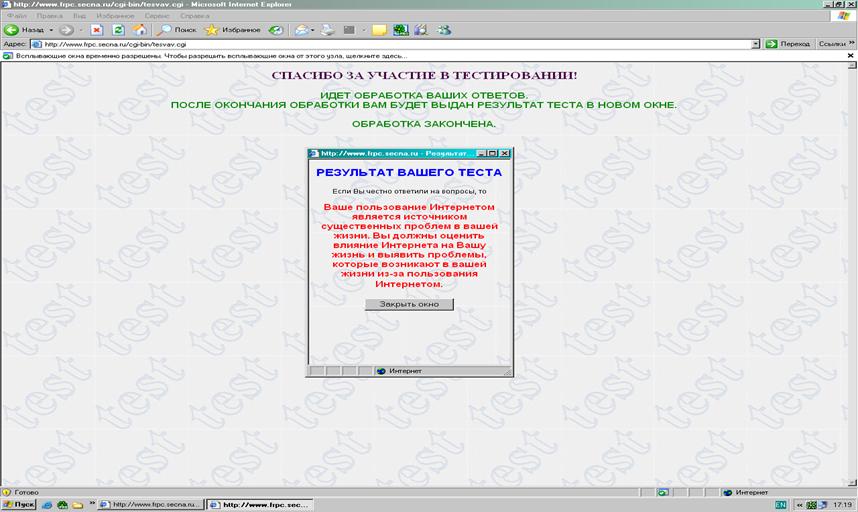858x512 pixels.
Task: Open Favorites (Избранное) star
Action: pyautogui.click(x=233, y=30)
